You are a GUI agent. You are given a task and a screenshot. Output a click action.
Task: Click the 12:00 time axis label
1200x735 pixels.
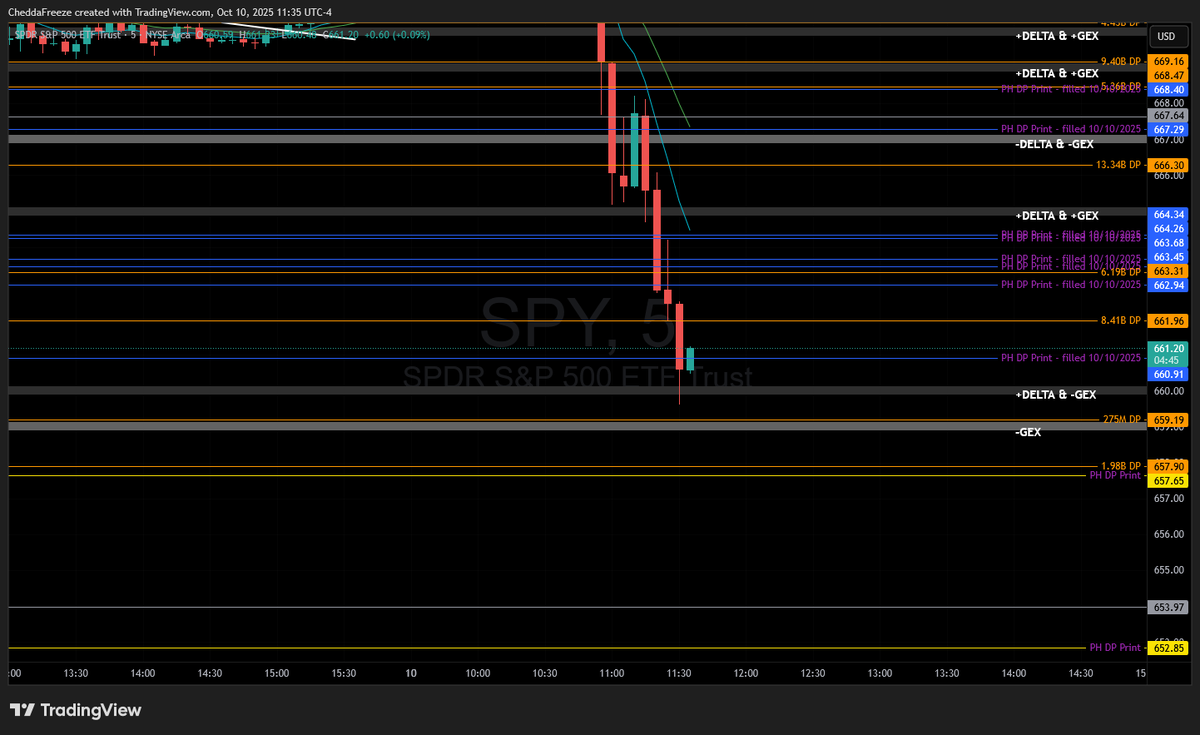pos(746,674)
